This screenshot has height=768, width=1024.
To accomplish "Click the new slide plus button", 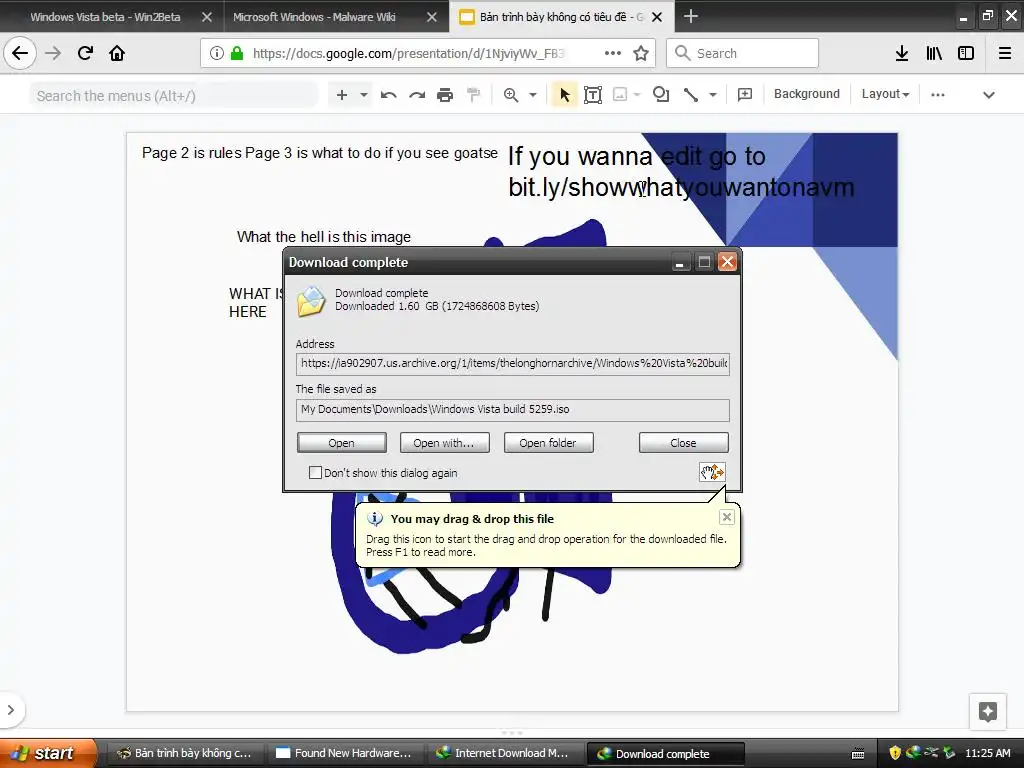I will coord(342,95).
